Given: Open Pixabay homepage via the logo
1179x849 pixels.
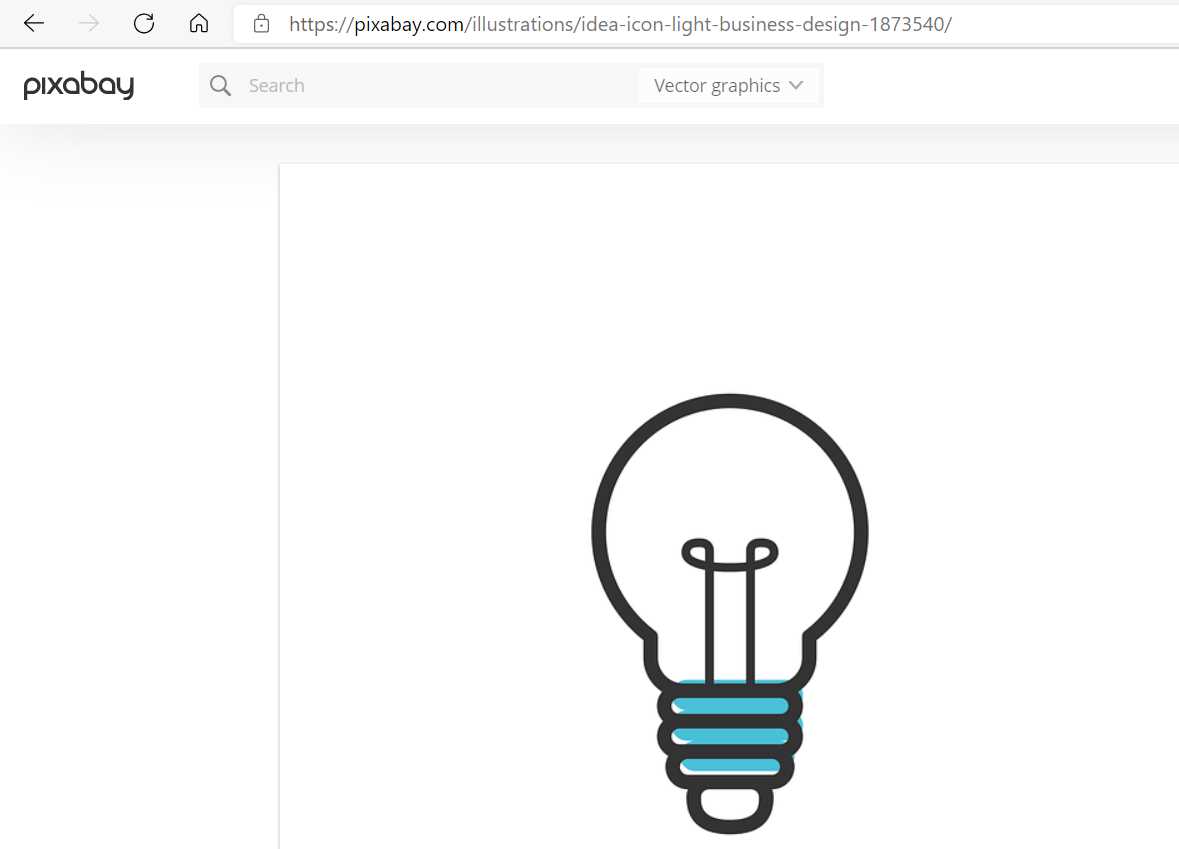Looking at the screenshot, I should [79, 85].
